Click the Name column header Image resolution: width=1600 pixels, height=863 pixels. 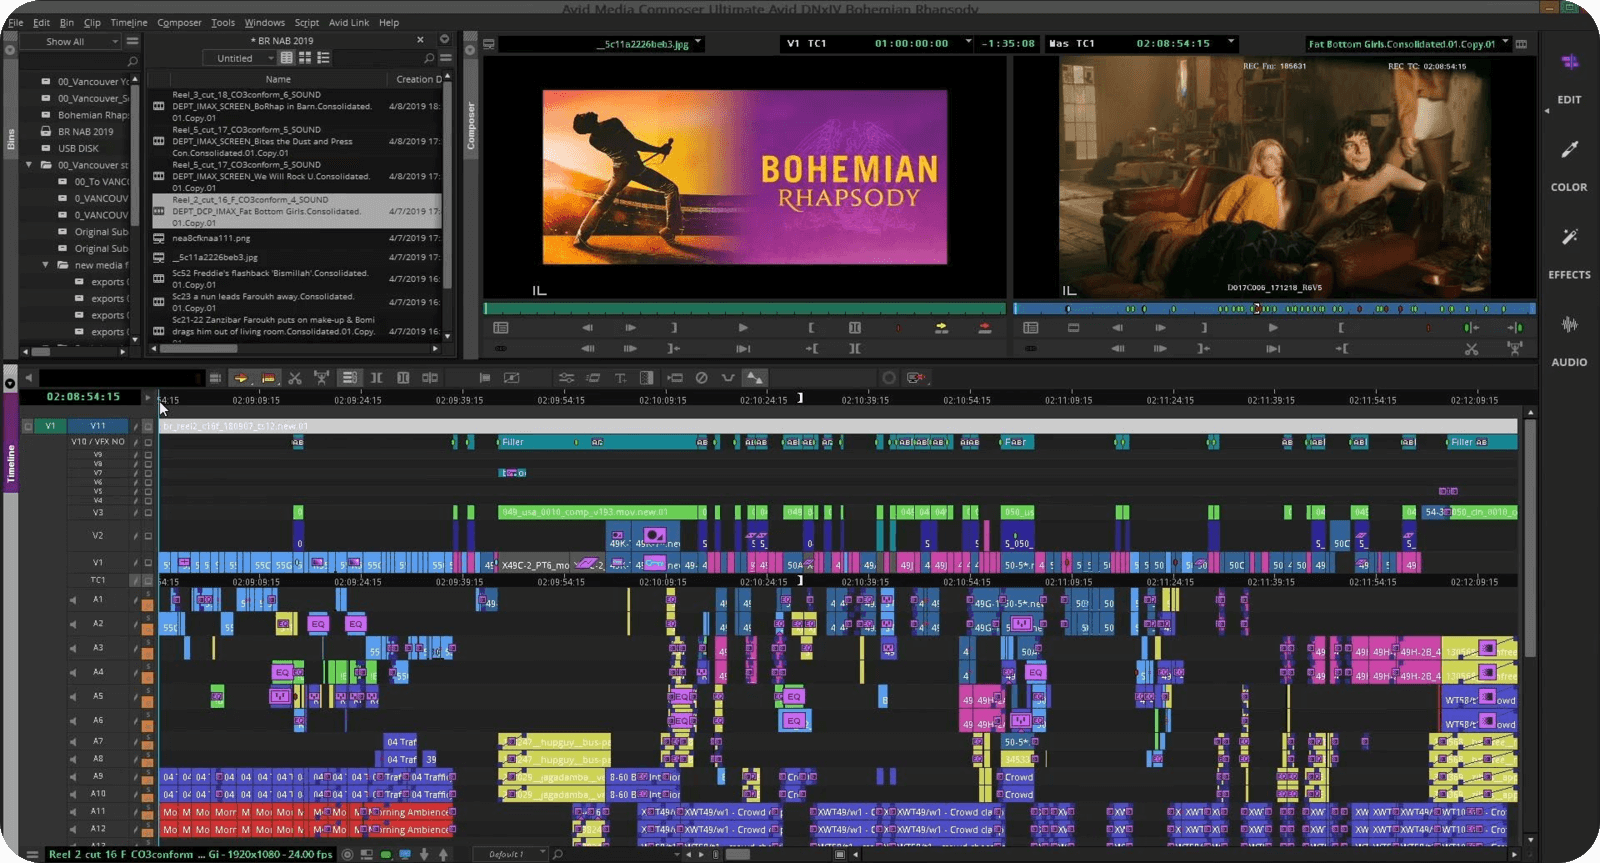click(x=278, y=79)
